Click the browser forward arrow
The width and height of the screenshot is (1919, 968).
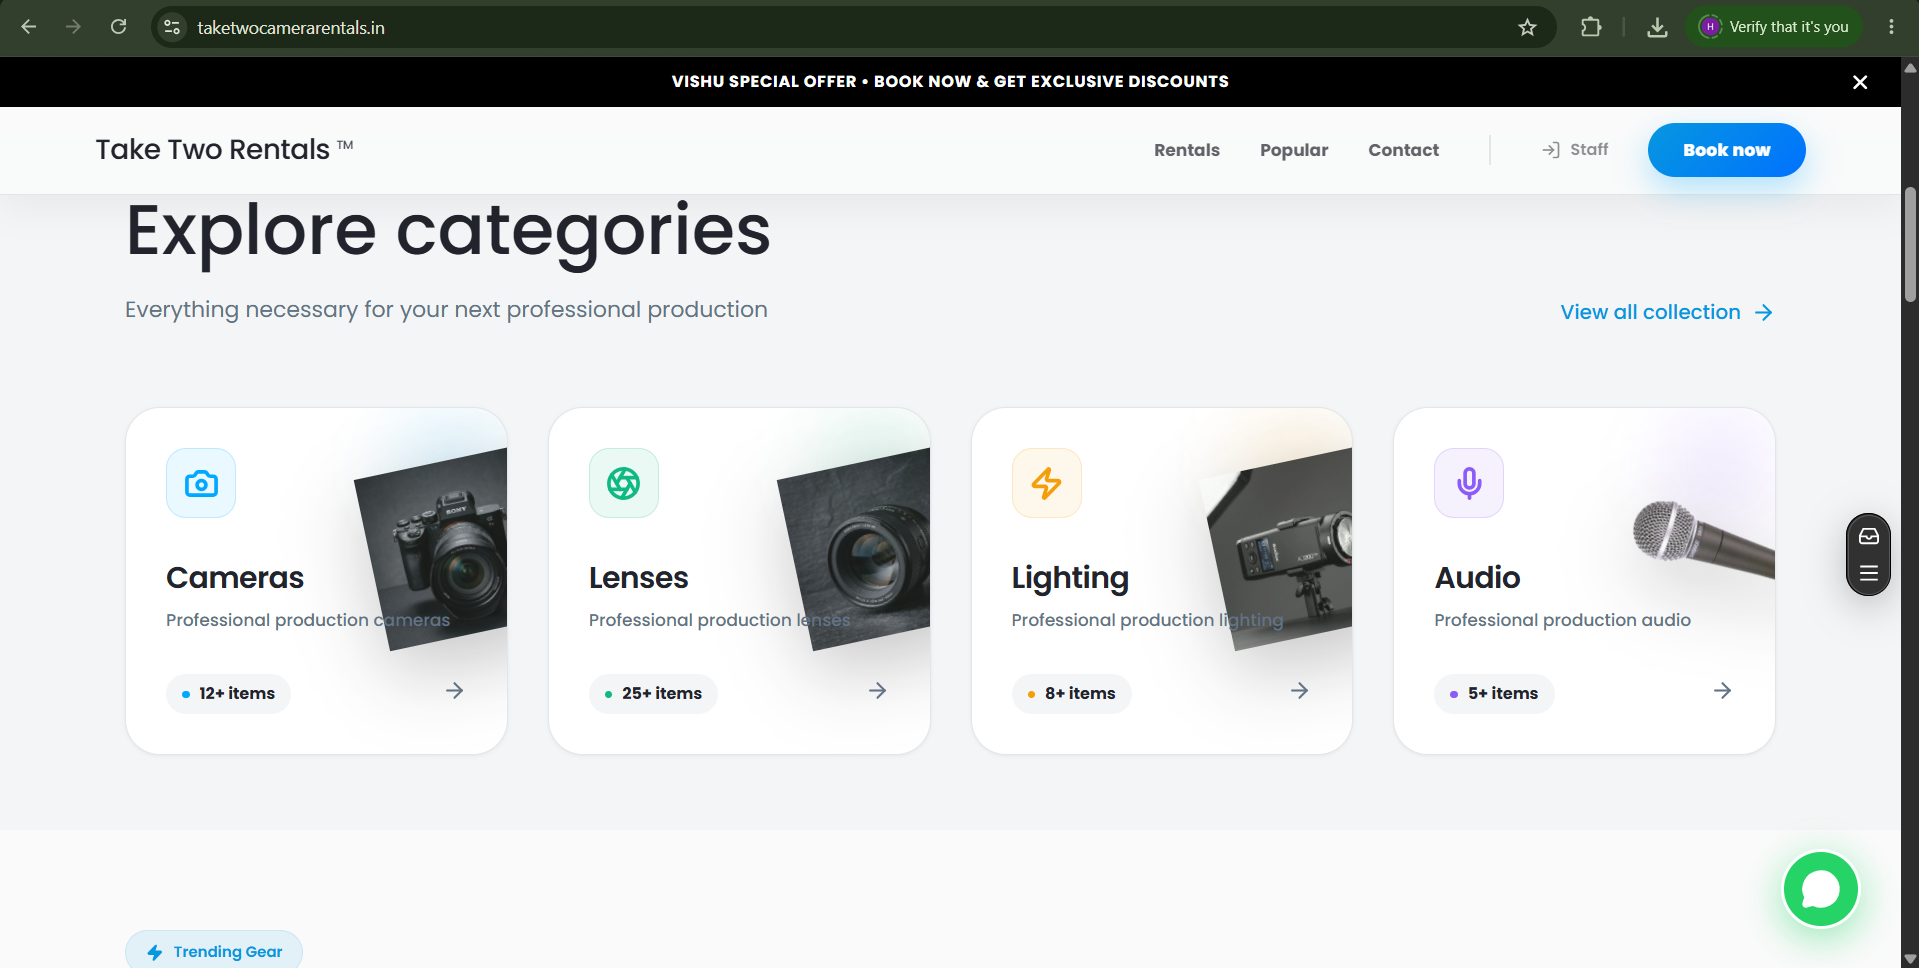73,27
